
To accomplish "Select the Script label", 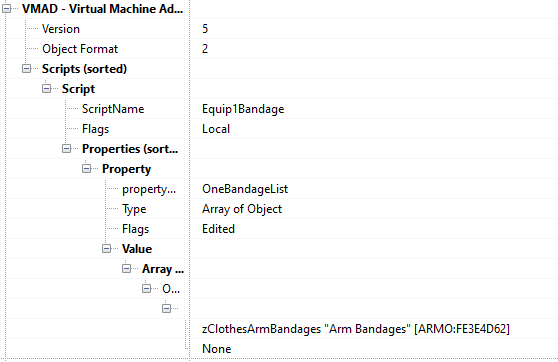I will 78,89.
